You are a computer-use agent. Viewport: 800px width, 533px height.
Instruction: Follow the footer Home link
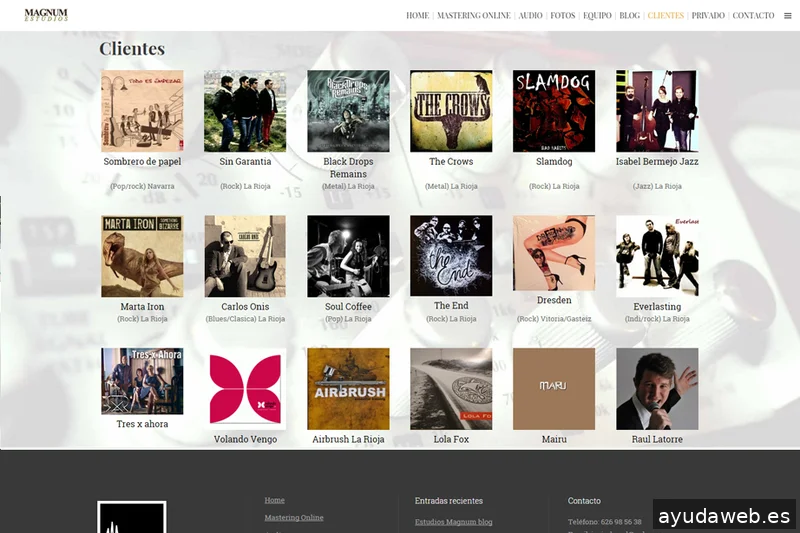click(x=274, y=500)
